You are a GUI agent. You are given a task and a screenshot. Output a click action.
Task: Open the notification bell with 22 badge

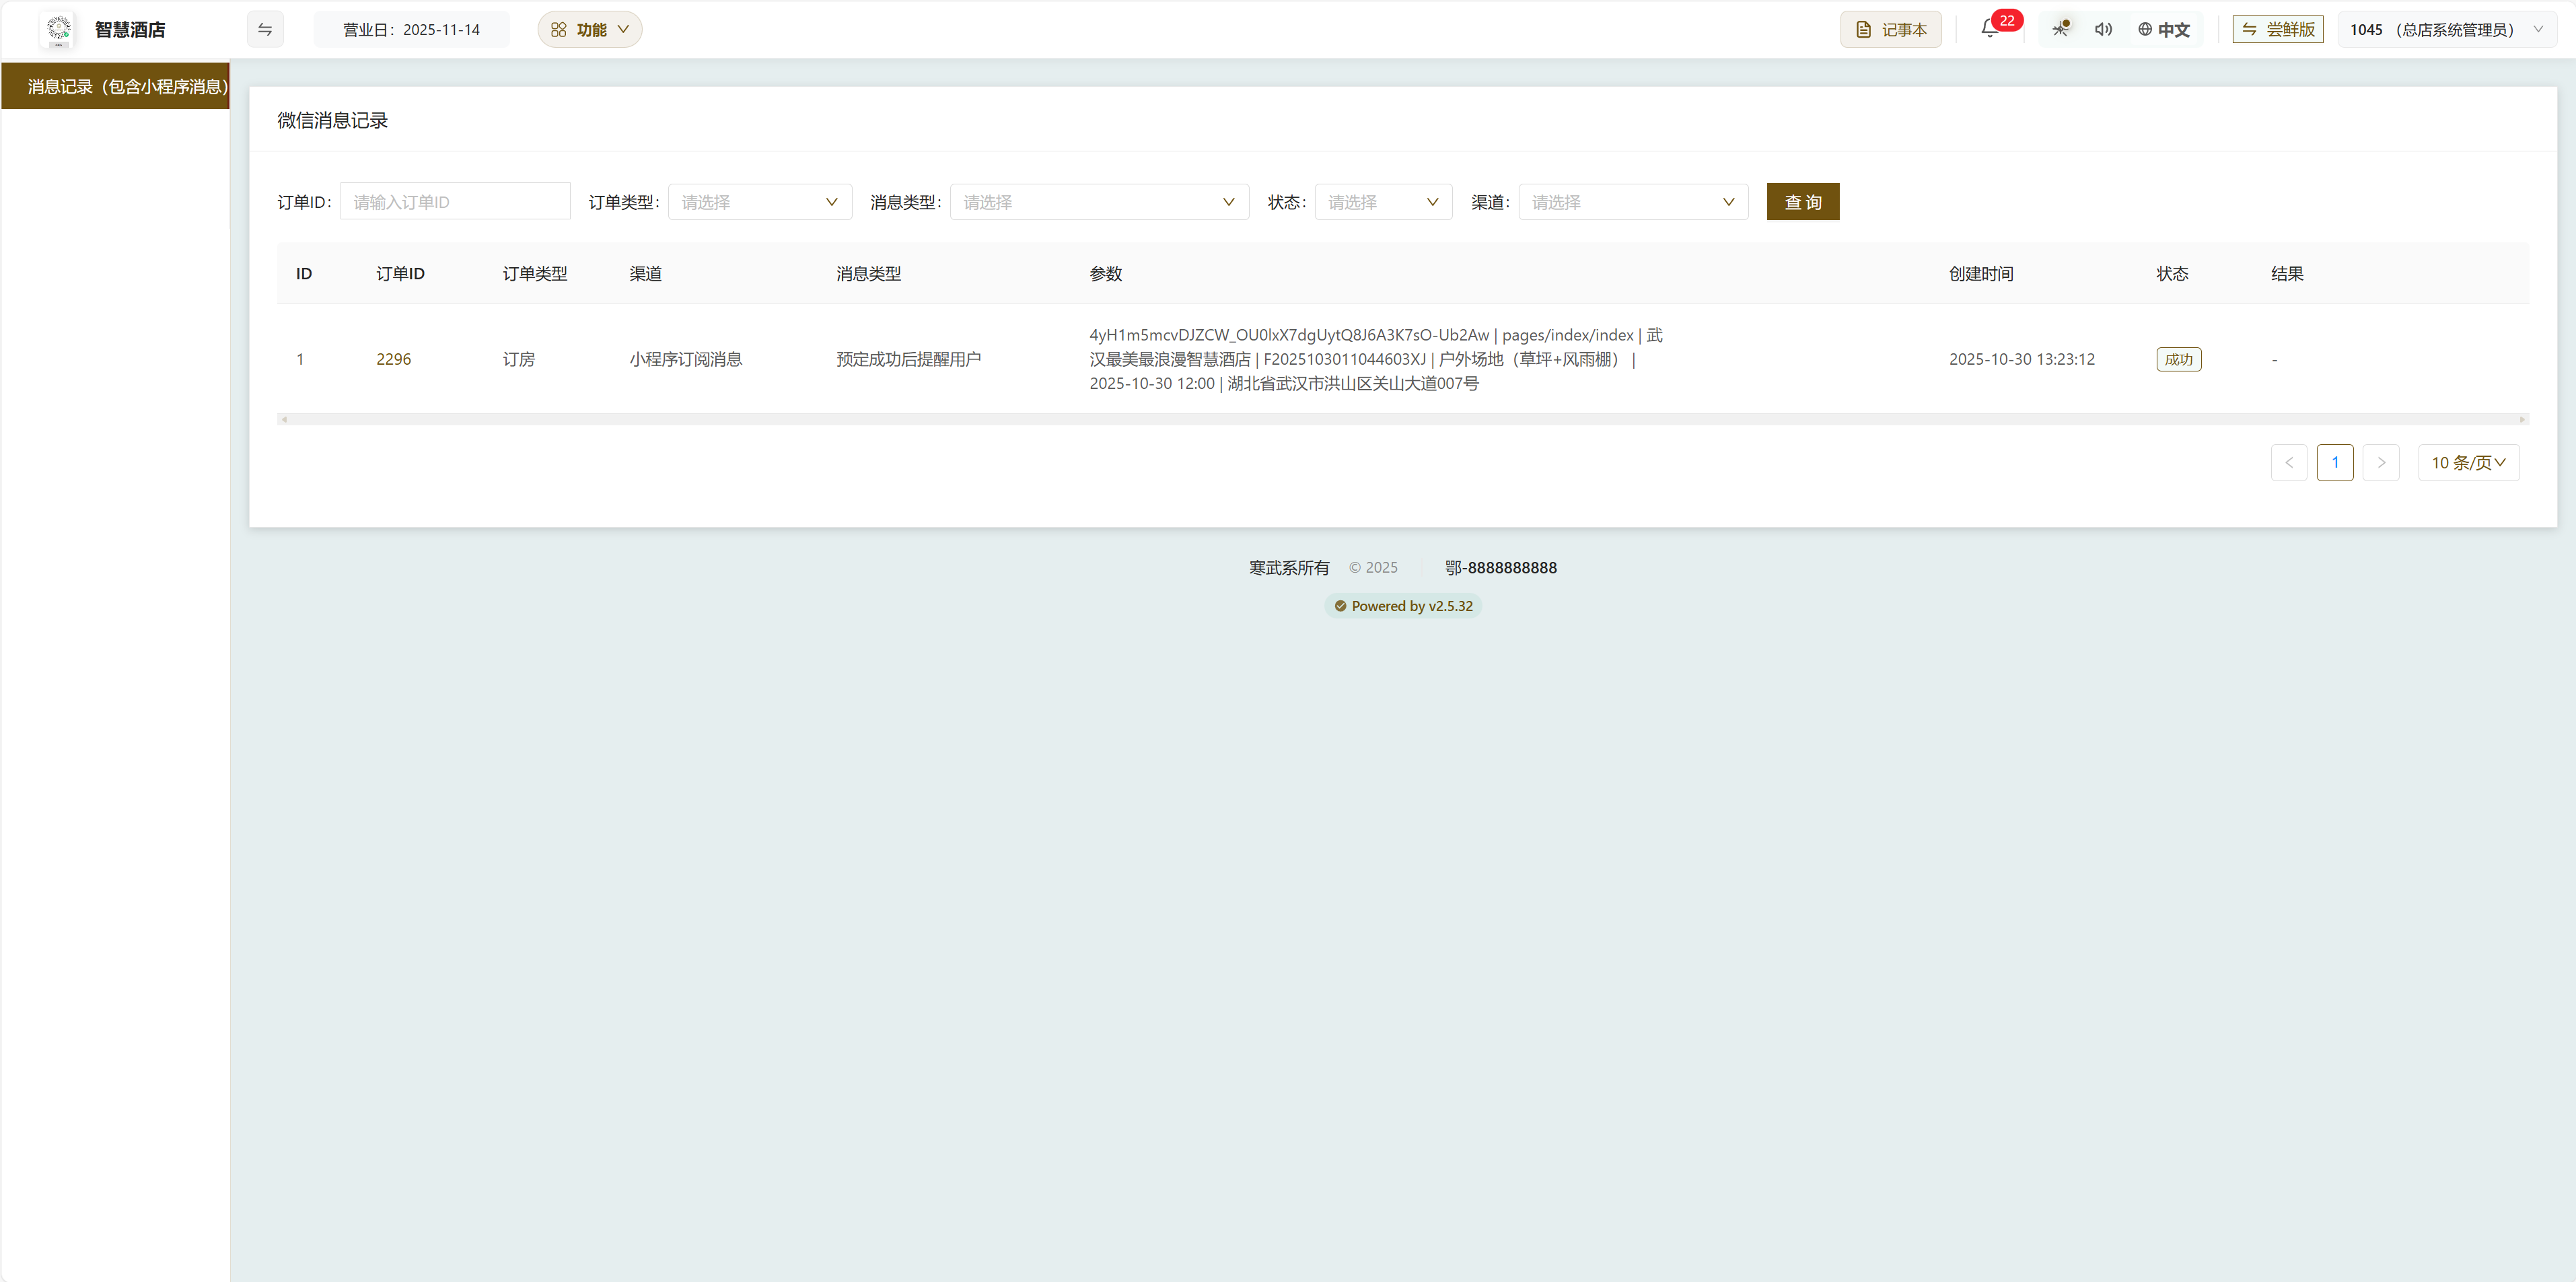(1989, 30)
